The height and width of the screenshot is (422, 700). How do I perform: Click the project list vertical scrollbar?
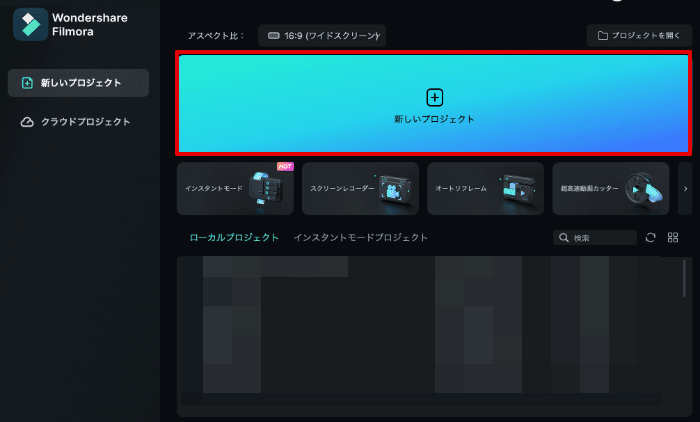(x=684, y=279)
